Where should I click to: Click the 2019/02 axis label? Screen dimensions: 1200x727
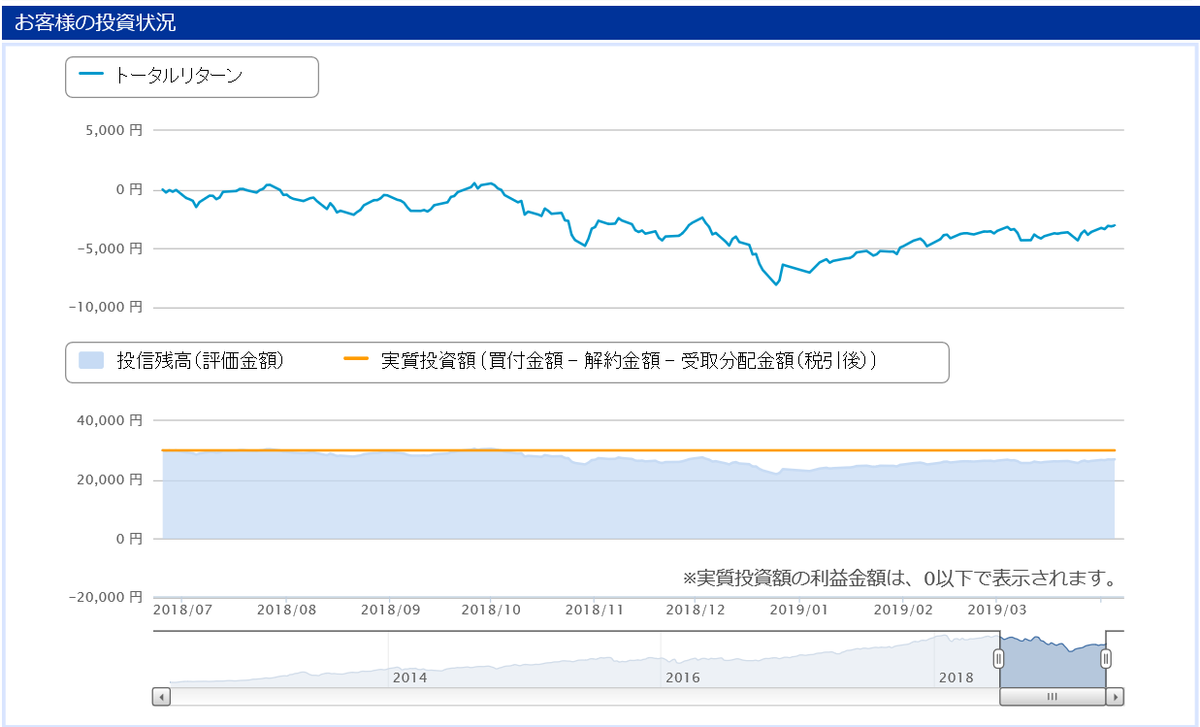pyautogui.click(x=903, y=607)
